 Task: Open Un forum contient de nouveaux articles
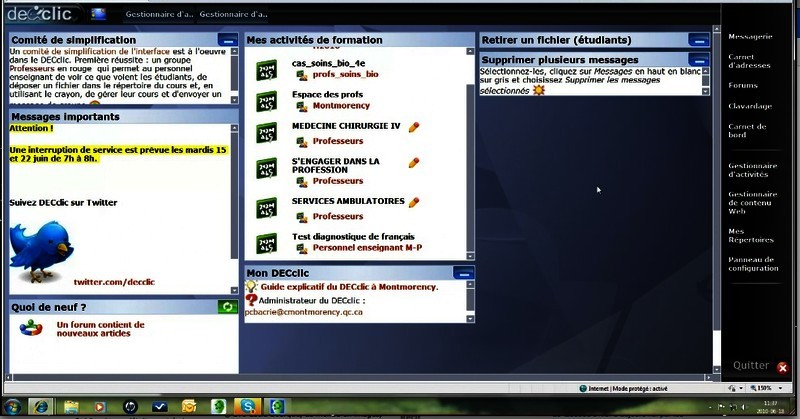point(101,329)
